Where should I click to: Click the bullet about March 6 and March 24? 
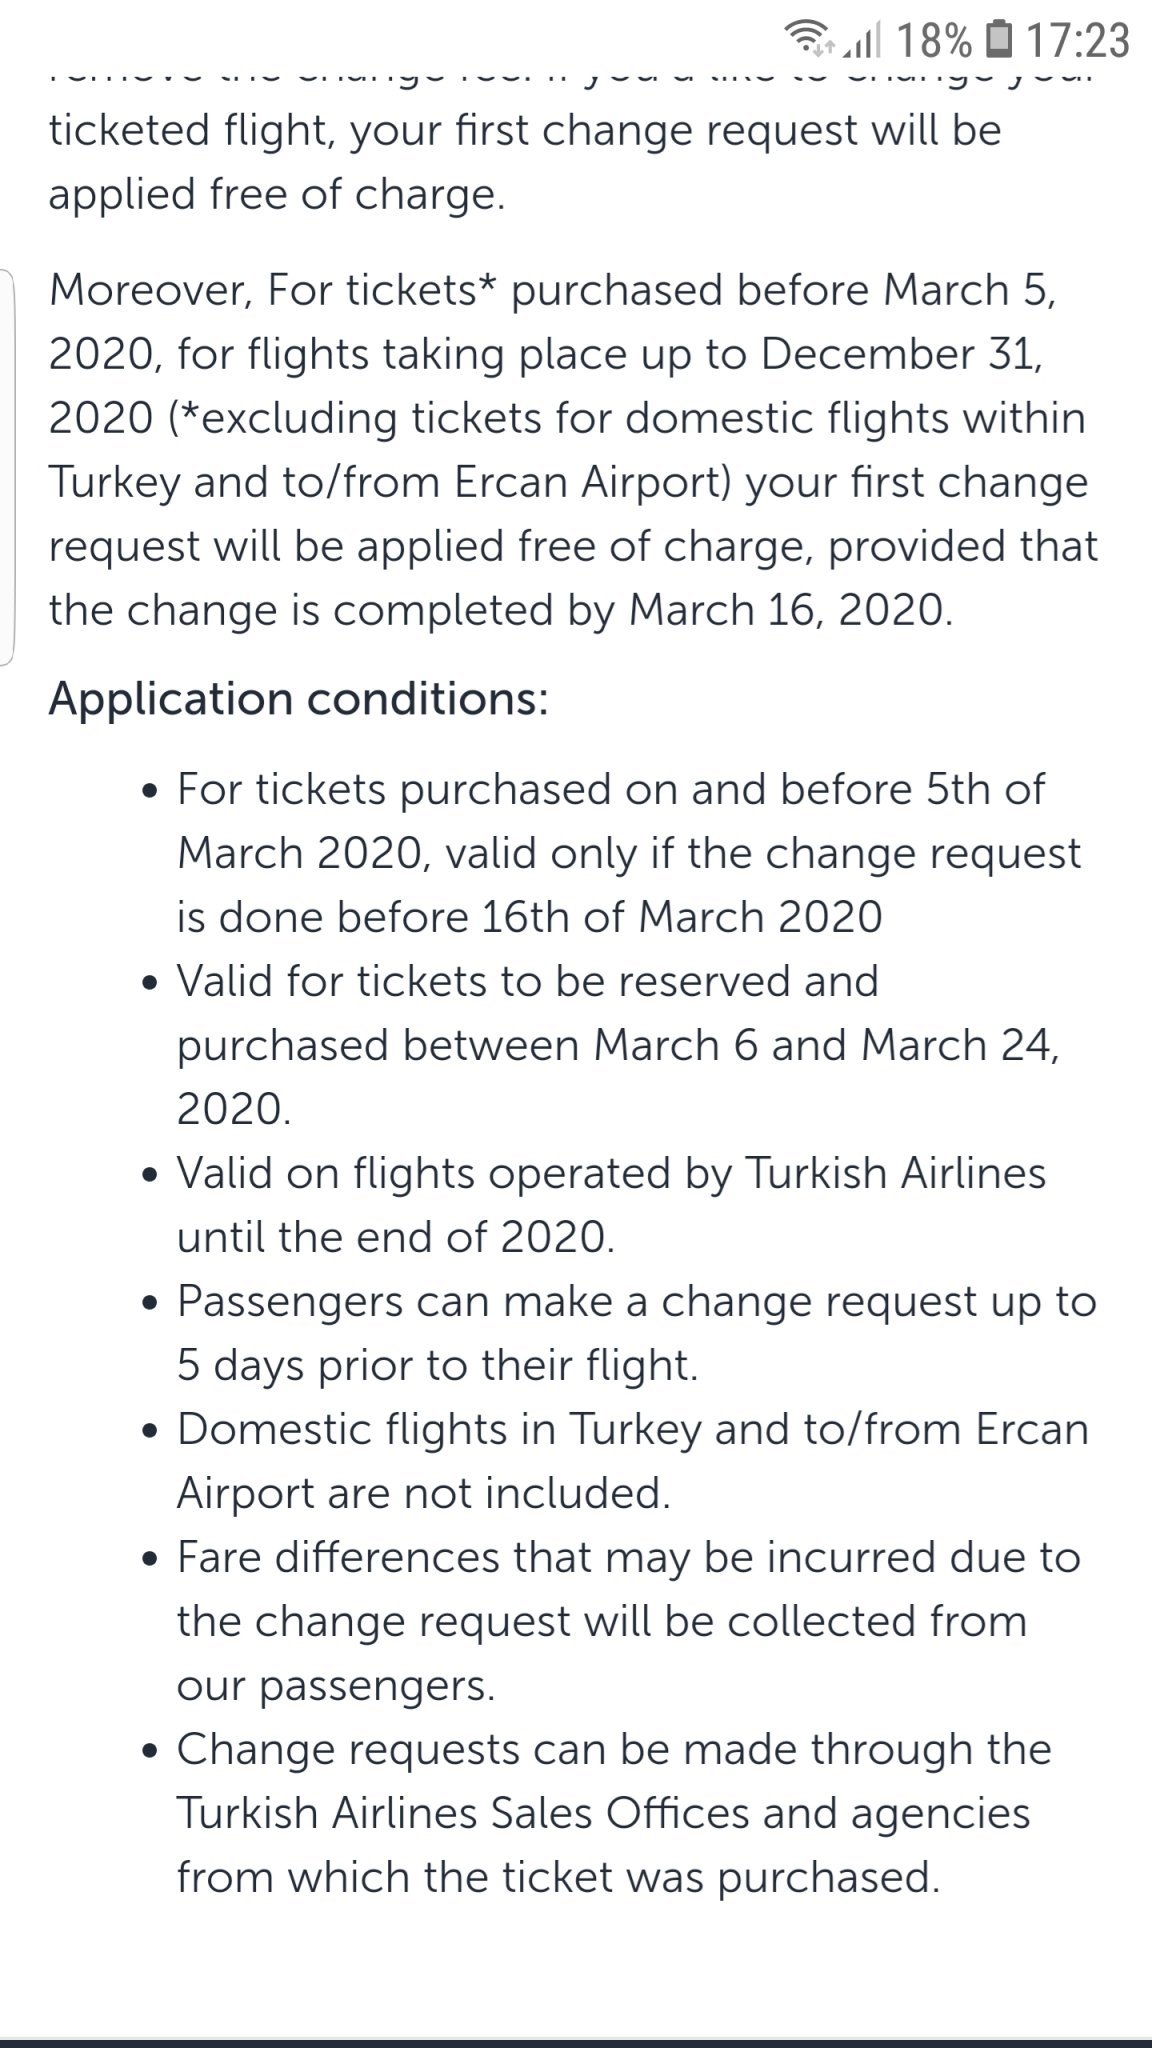click(617, 1044)
